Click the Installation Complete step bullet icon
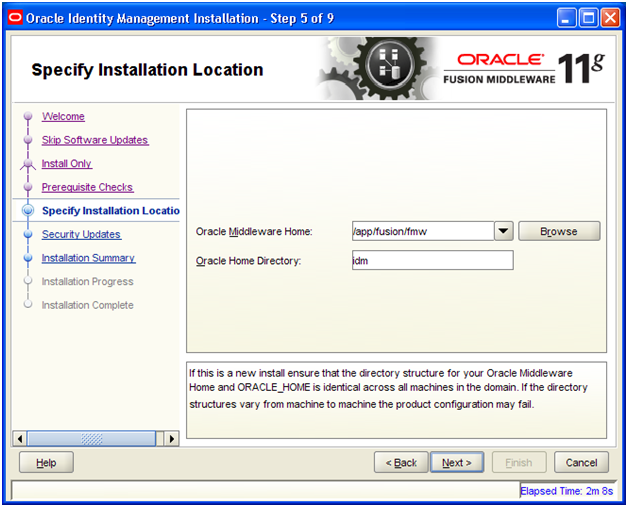628x507 pixels. (x=28, y=304)
